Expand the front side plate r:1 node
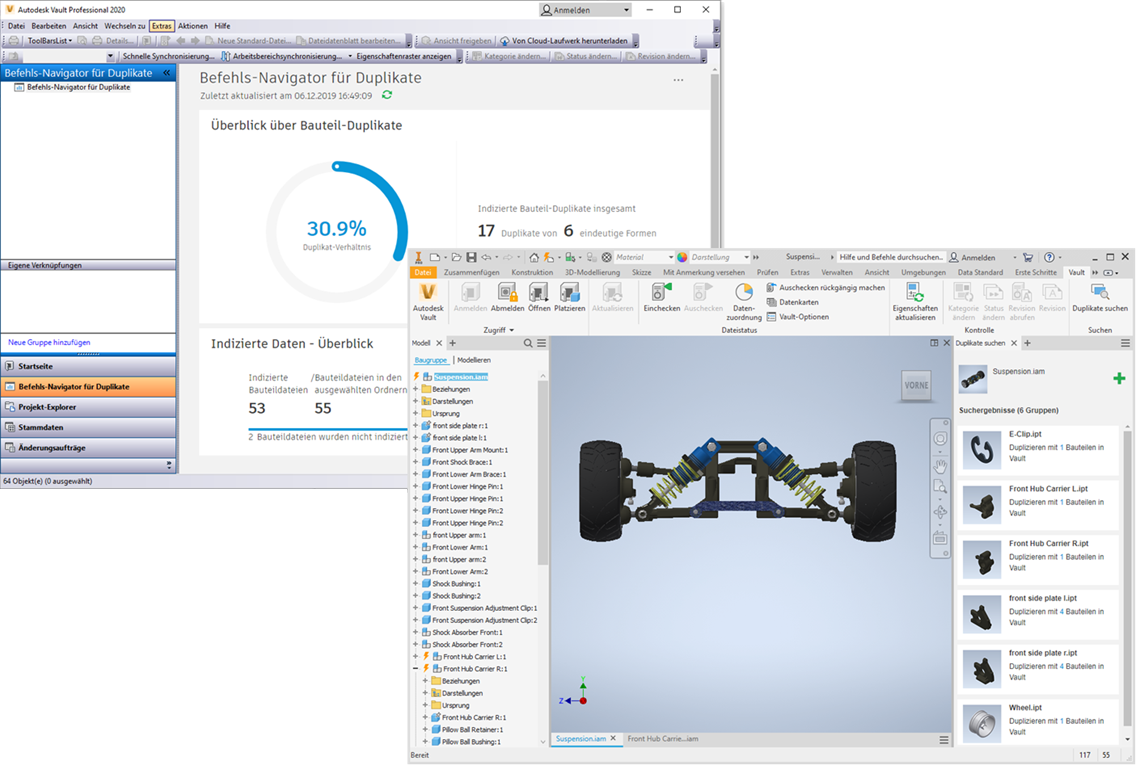 coord(416,426)
